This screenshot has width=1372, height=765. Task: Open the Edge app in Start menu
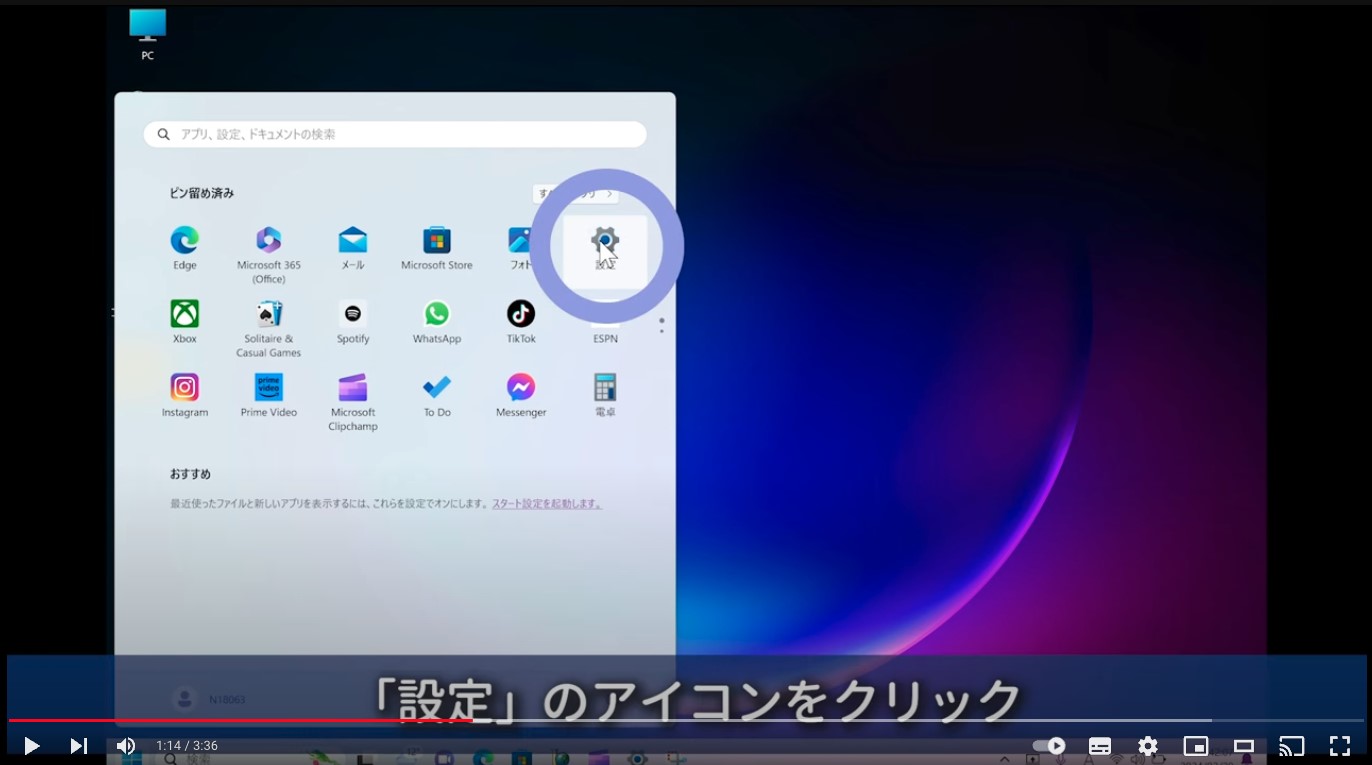coord(184,247)
